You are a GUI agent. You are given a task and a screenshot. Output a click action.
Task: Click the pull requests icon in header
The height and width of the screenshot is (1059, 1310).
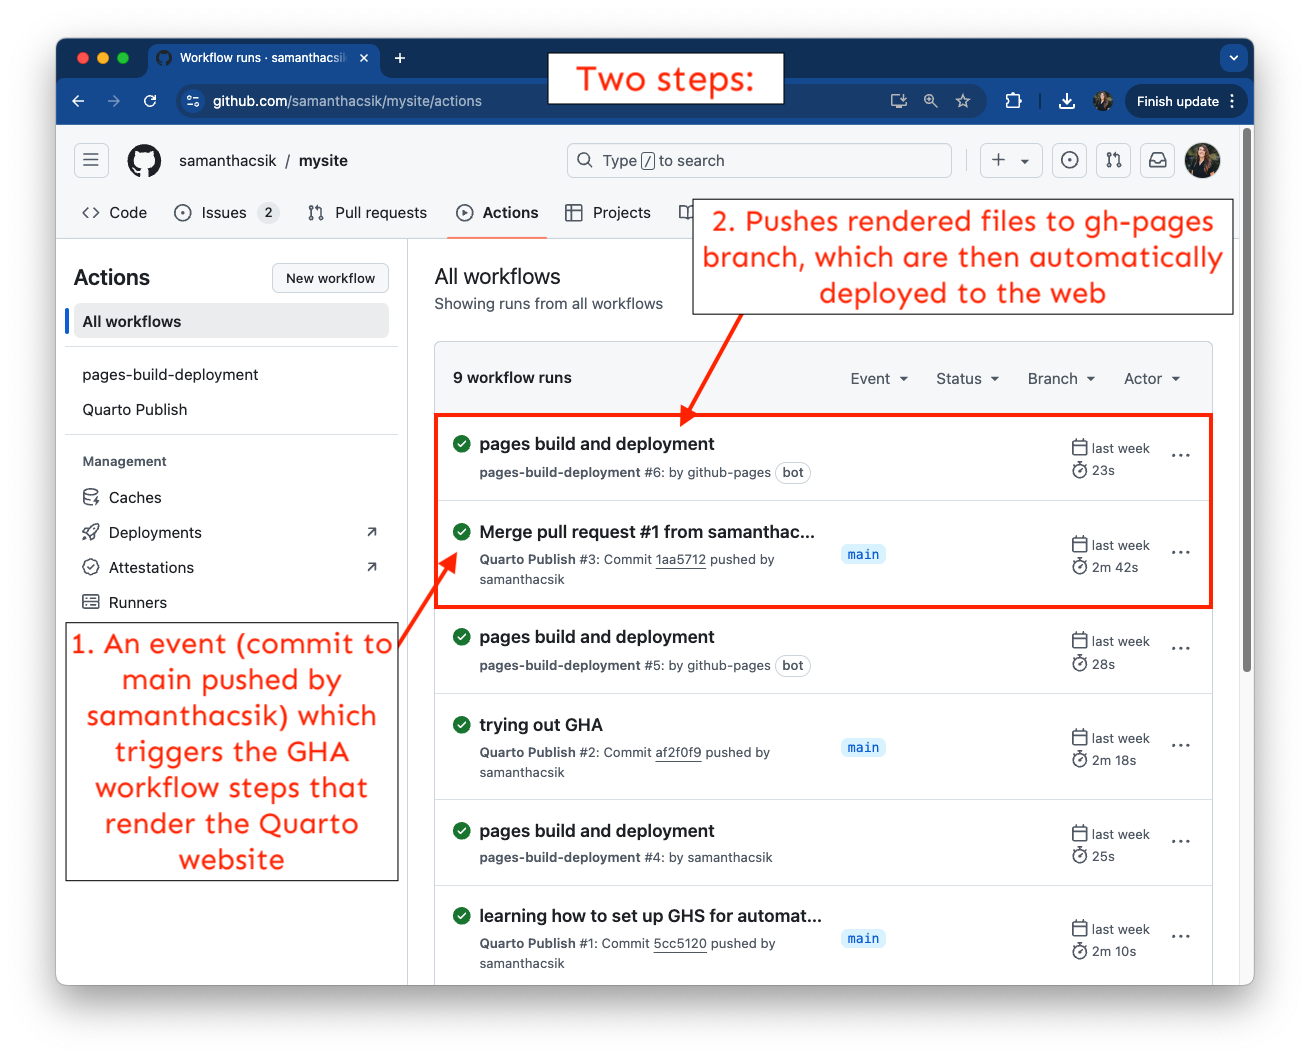[x=1113, y=160]
